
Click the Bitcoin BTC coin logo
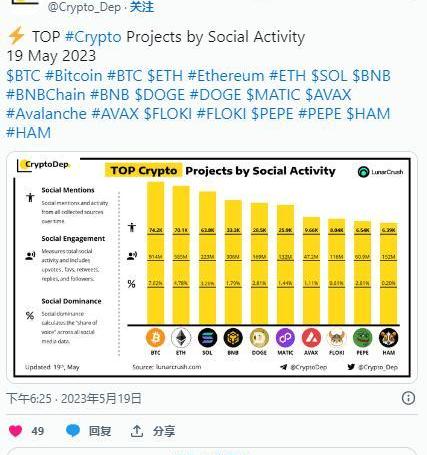pyautogui.click(x=155, y=338)
